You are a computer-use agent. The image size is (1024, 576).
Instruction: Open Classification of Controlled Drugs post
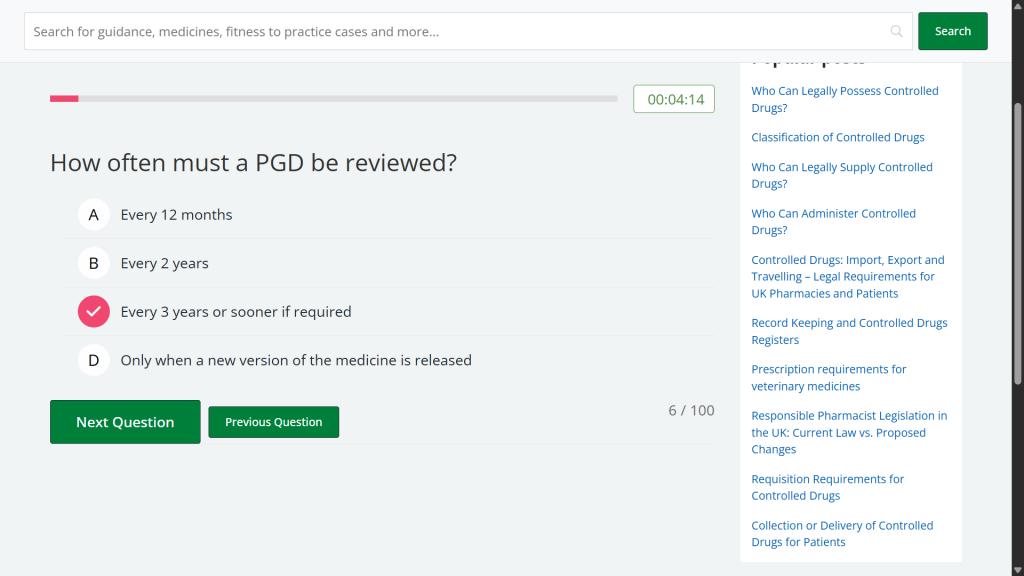[837, 137]
